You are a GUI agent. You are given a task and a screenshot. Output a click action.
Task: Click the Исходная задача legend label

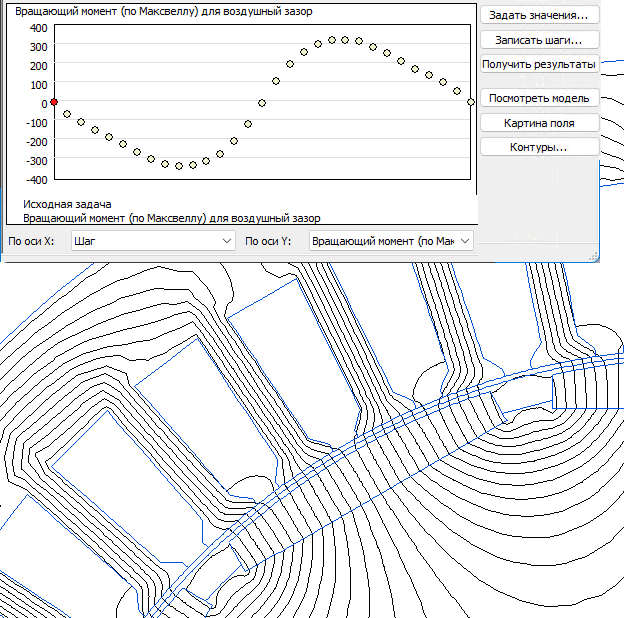(67, 204)
